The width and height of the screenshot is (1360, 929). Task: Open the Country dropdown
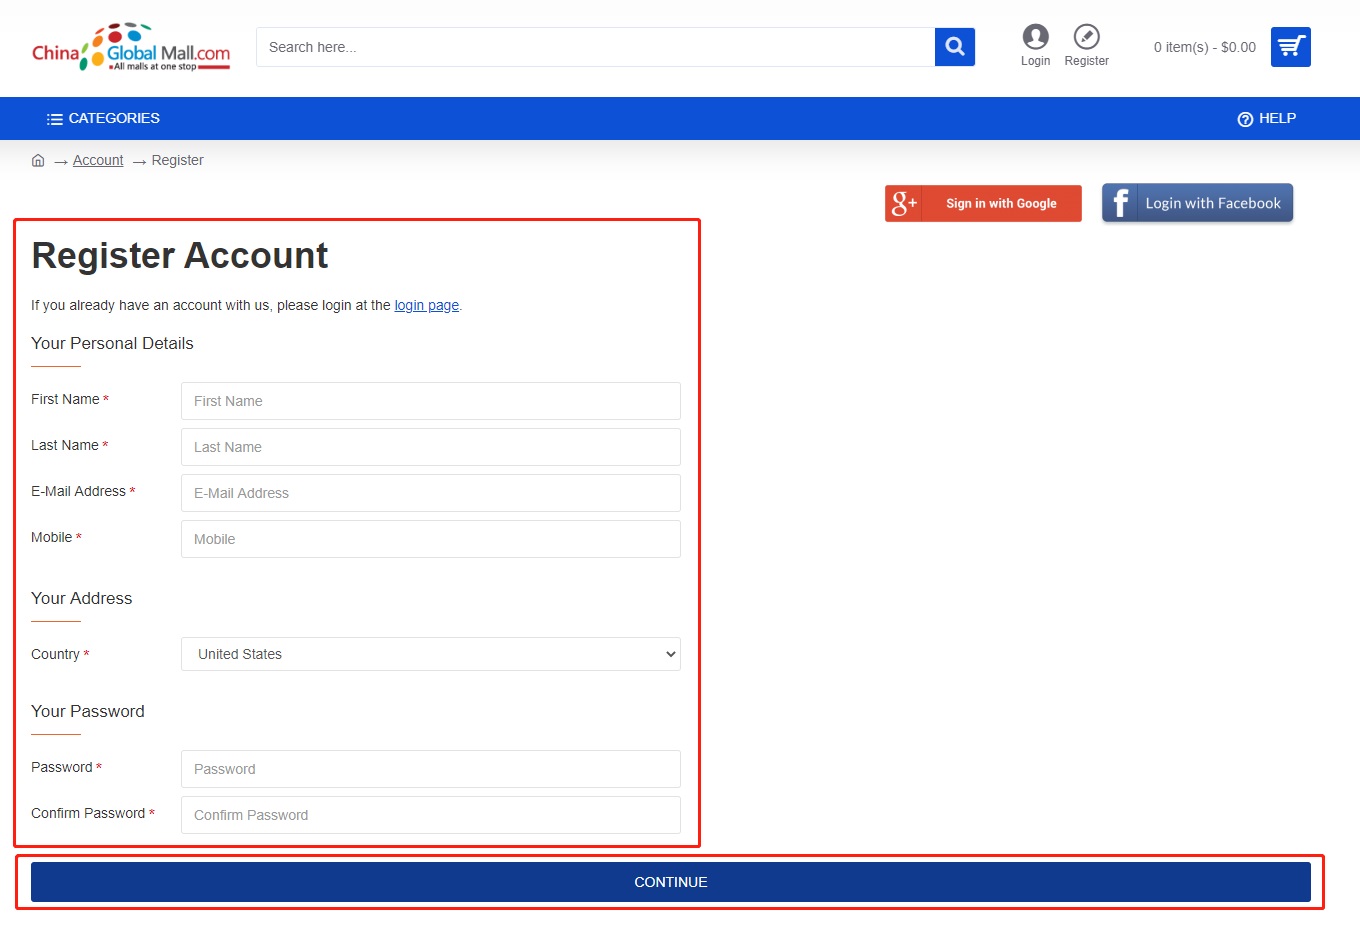(x=431, y=654)
